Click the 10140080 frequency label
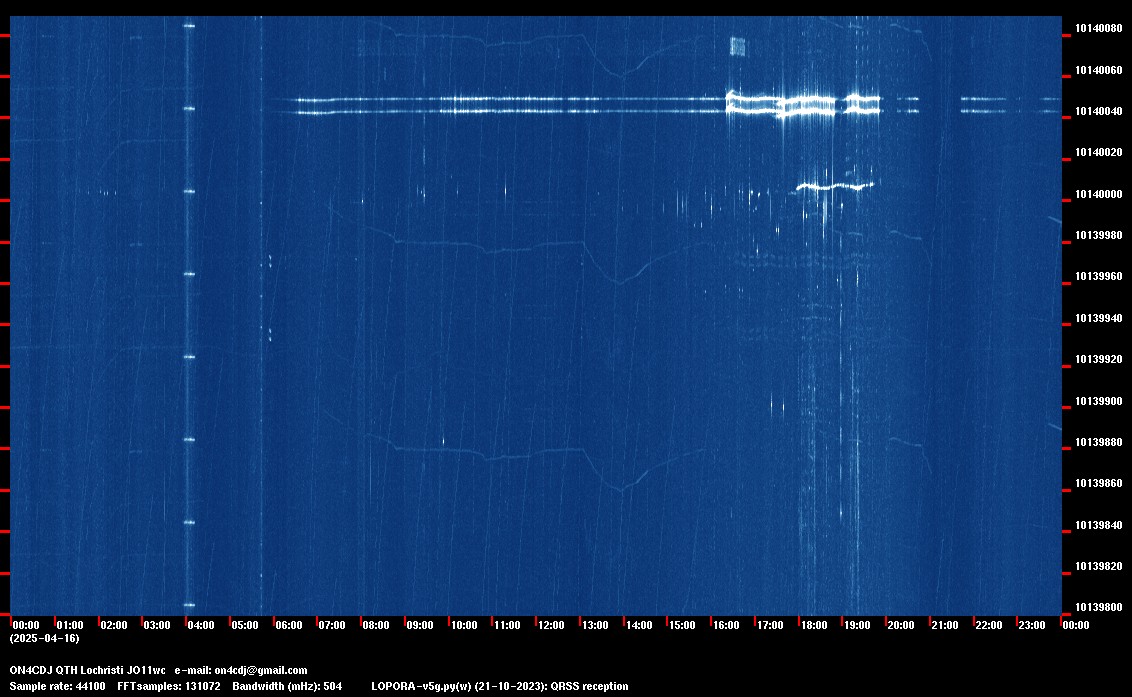This screenshot has height=697, width=1132. (1098, 28)
